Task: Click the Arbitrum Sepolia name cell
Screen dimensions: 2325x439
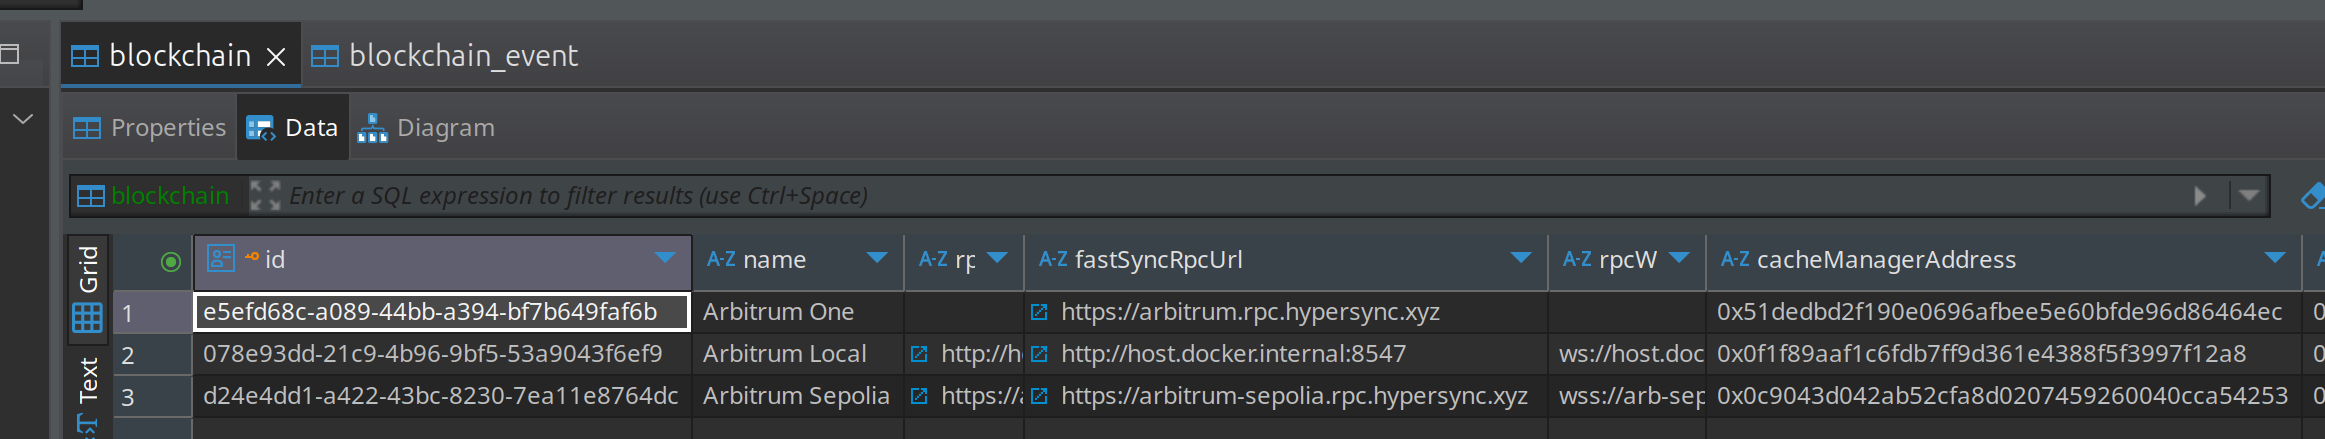Action: [x=798, y=396]
